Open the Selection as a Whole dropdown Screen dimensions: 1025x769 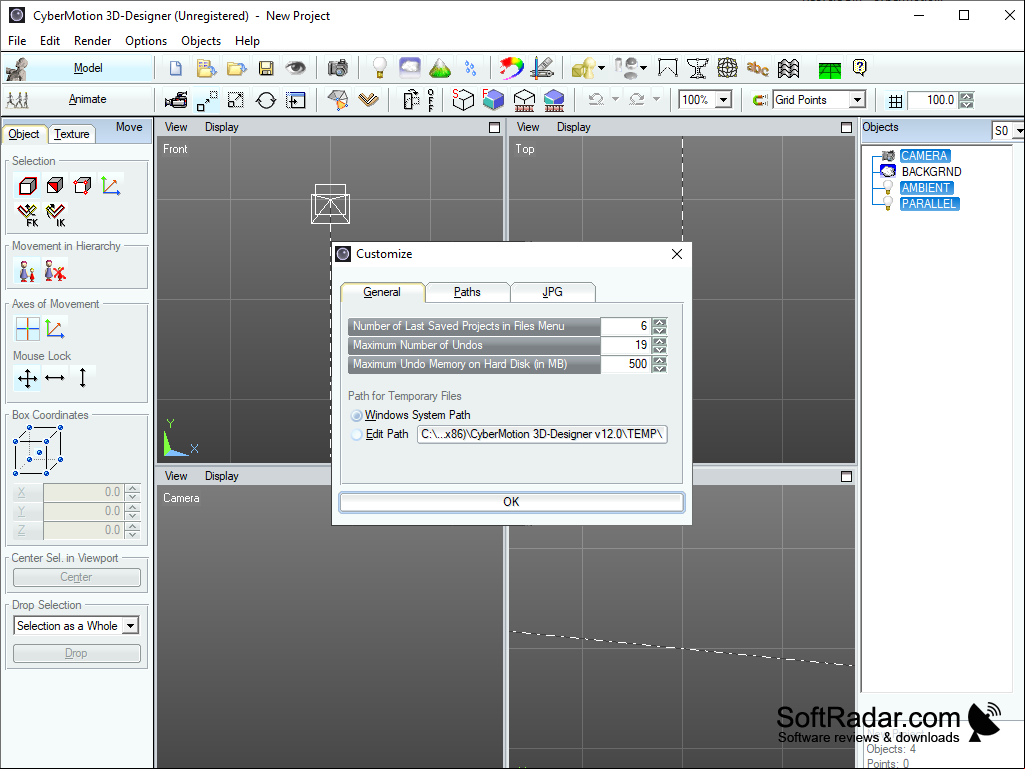tap(131, 626)
